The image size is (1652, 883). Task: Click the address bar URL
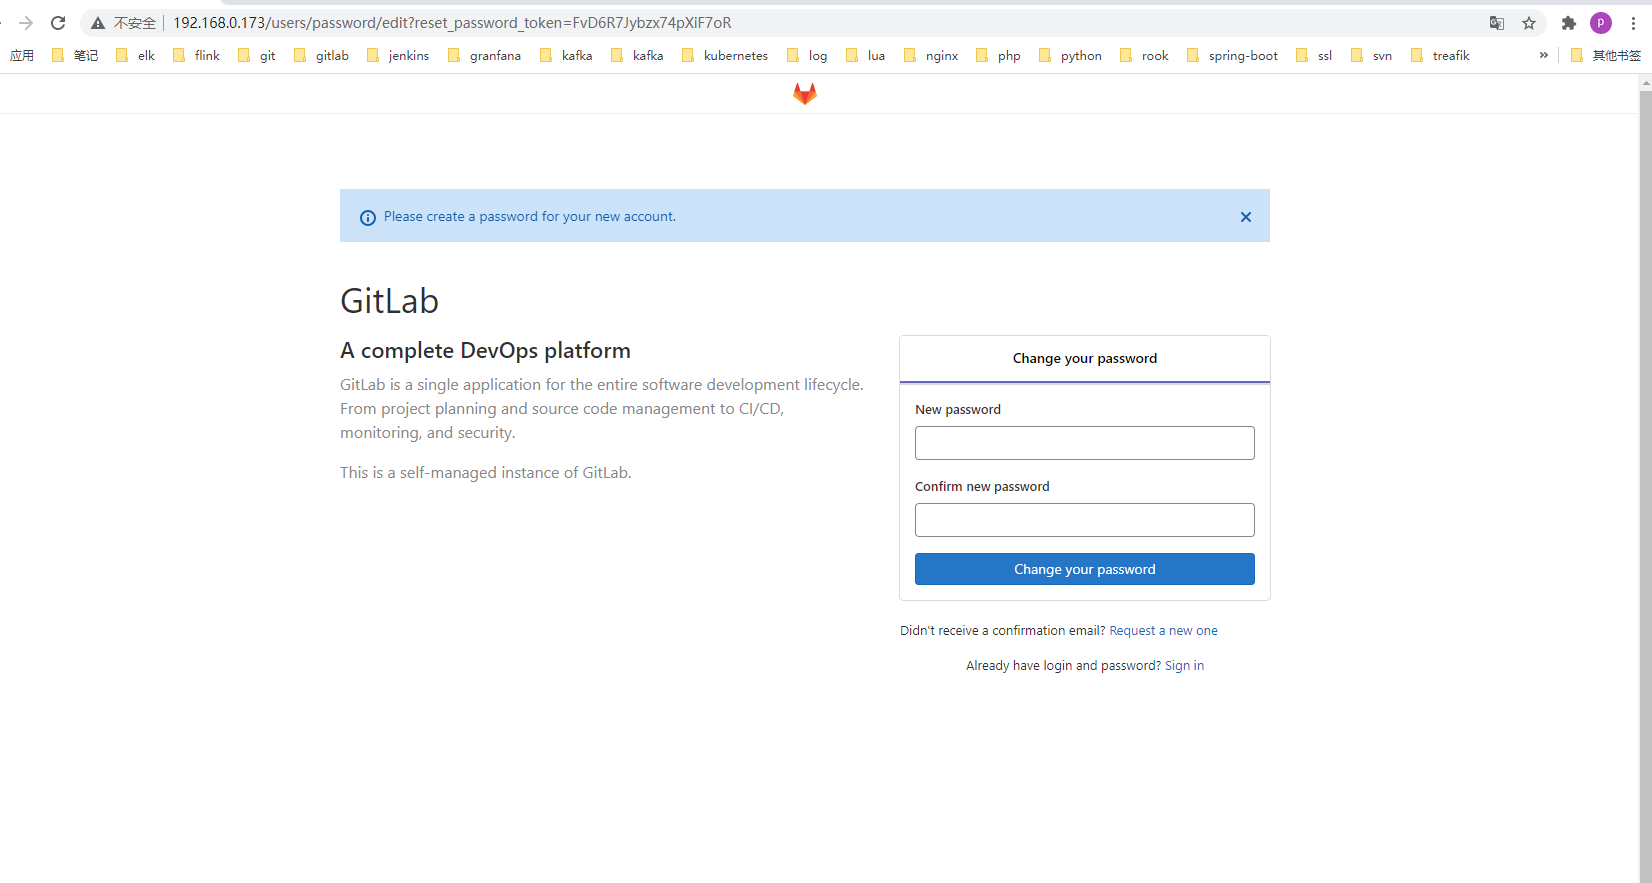pos(452,23)
